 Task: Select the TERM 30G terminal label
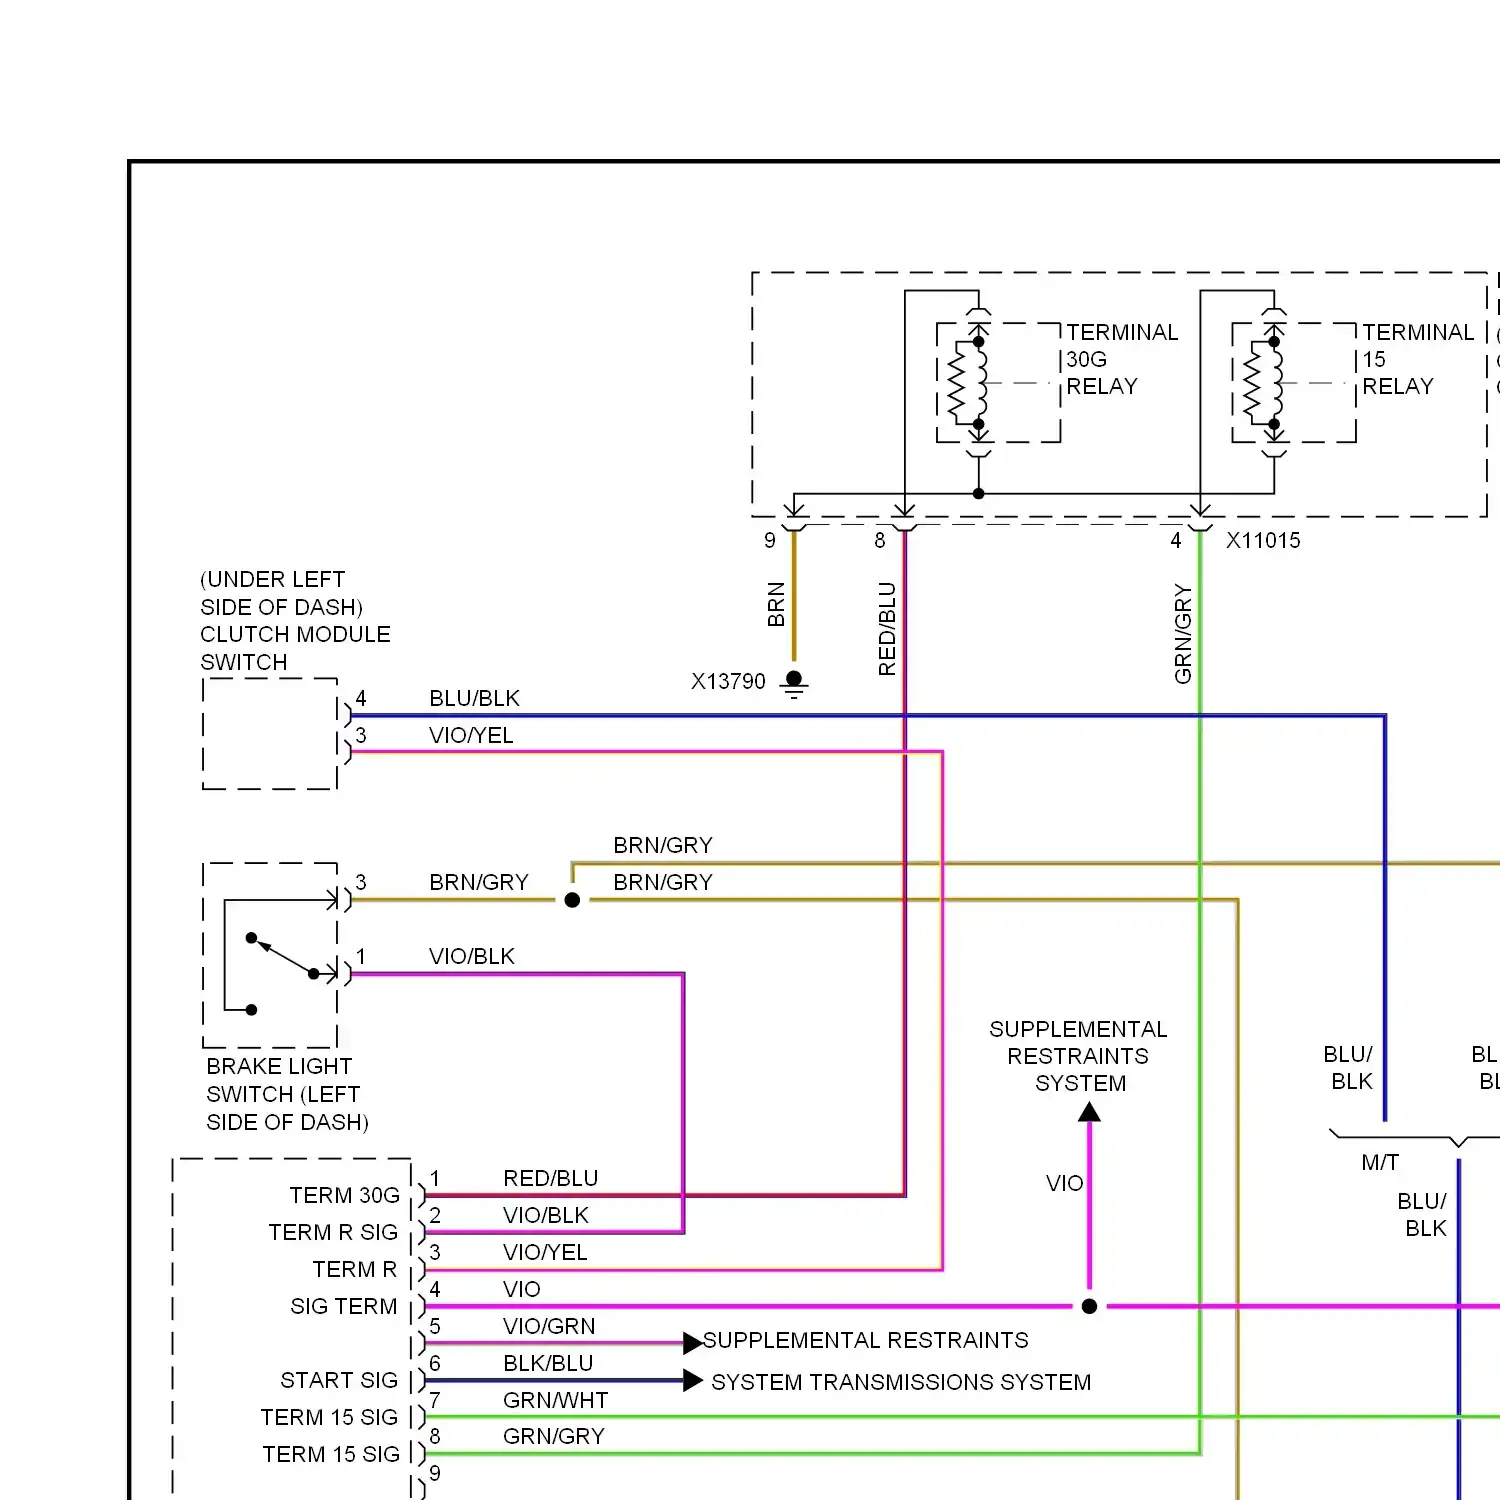pos(345,1196)
